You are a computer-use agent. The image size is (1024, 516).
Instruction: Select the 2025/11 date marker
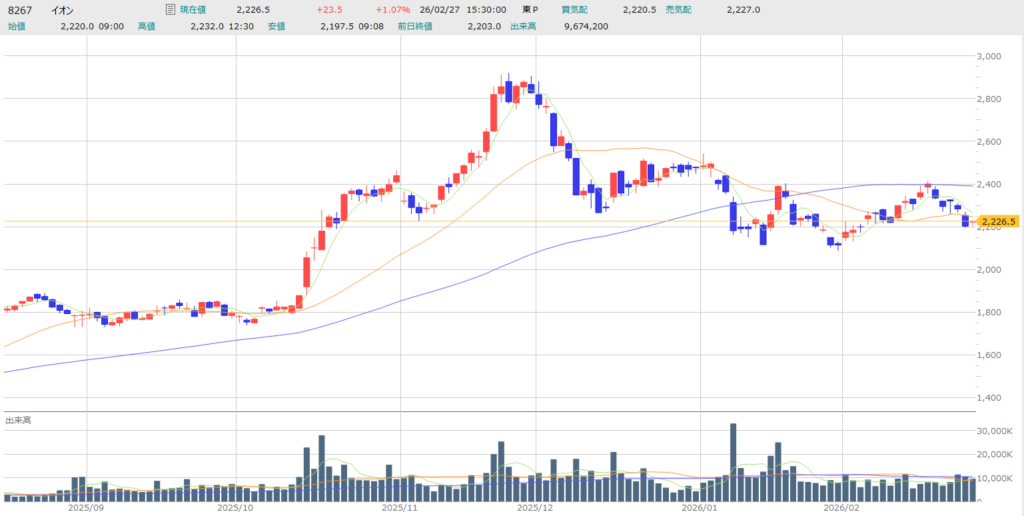pos(395,508)
